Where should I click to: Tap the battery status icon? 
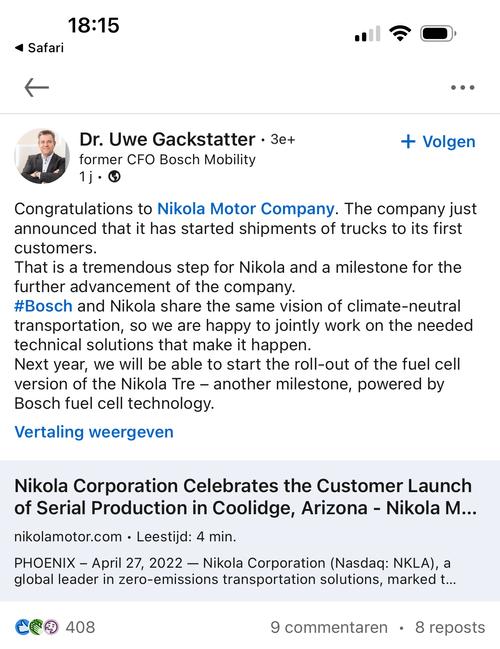(438, 33)
